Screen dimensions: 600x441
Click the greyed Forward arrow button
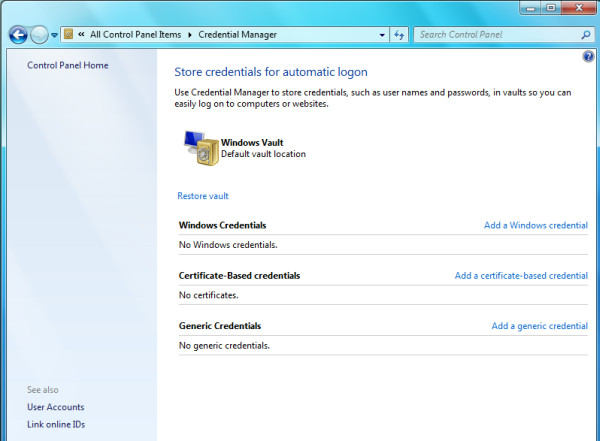39,35
